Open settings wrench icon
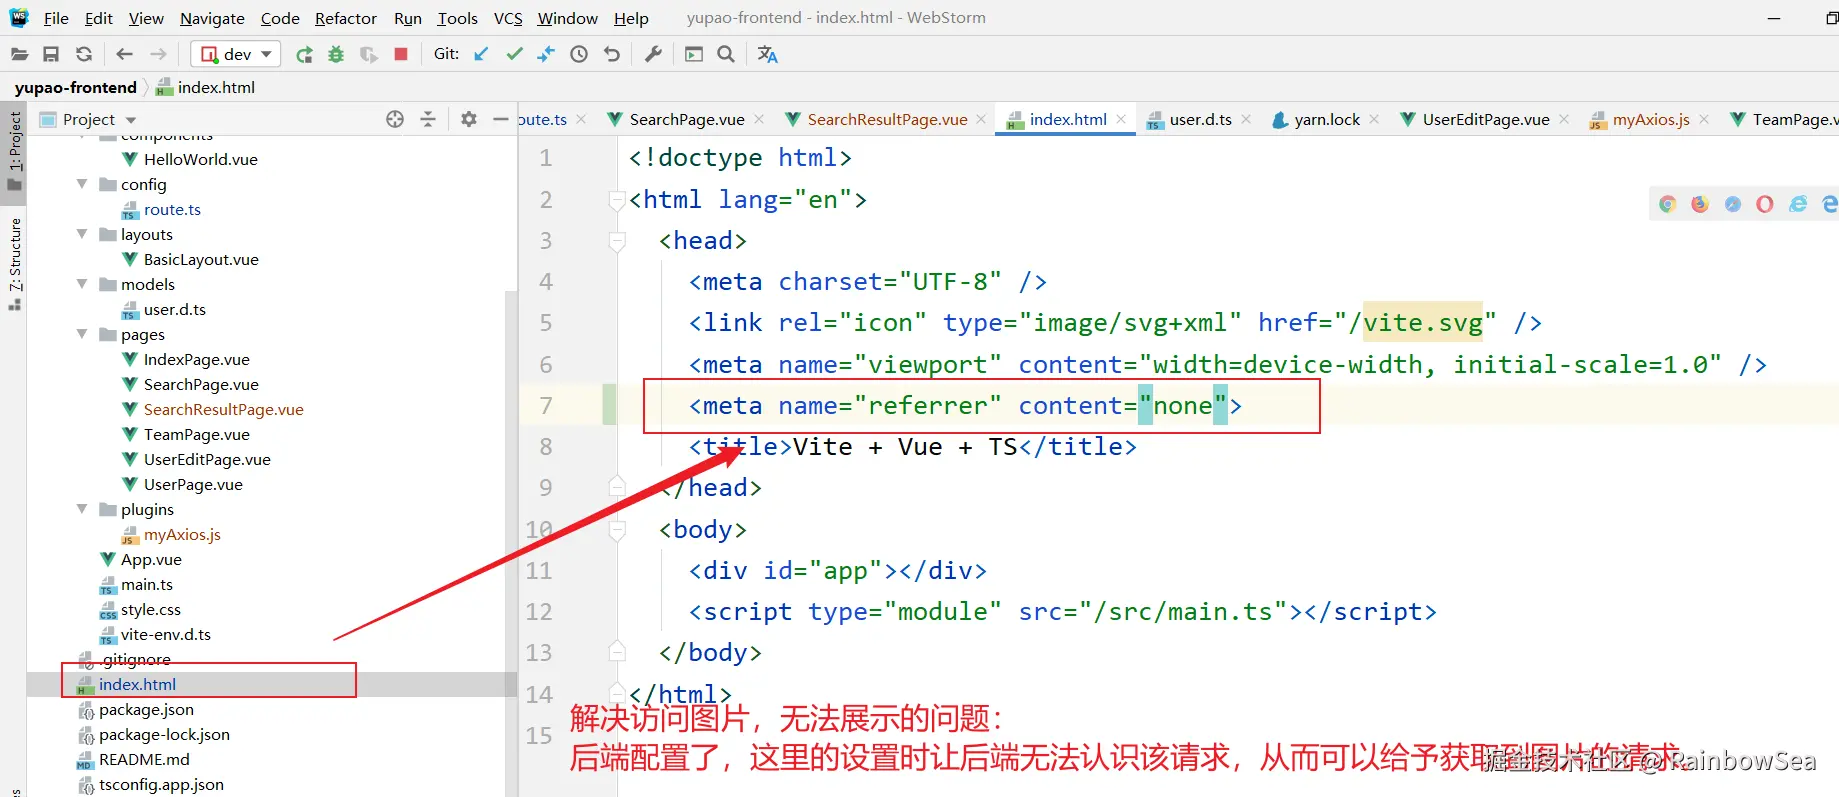 [x=653, y=54]
